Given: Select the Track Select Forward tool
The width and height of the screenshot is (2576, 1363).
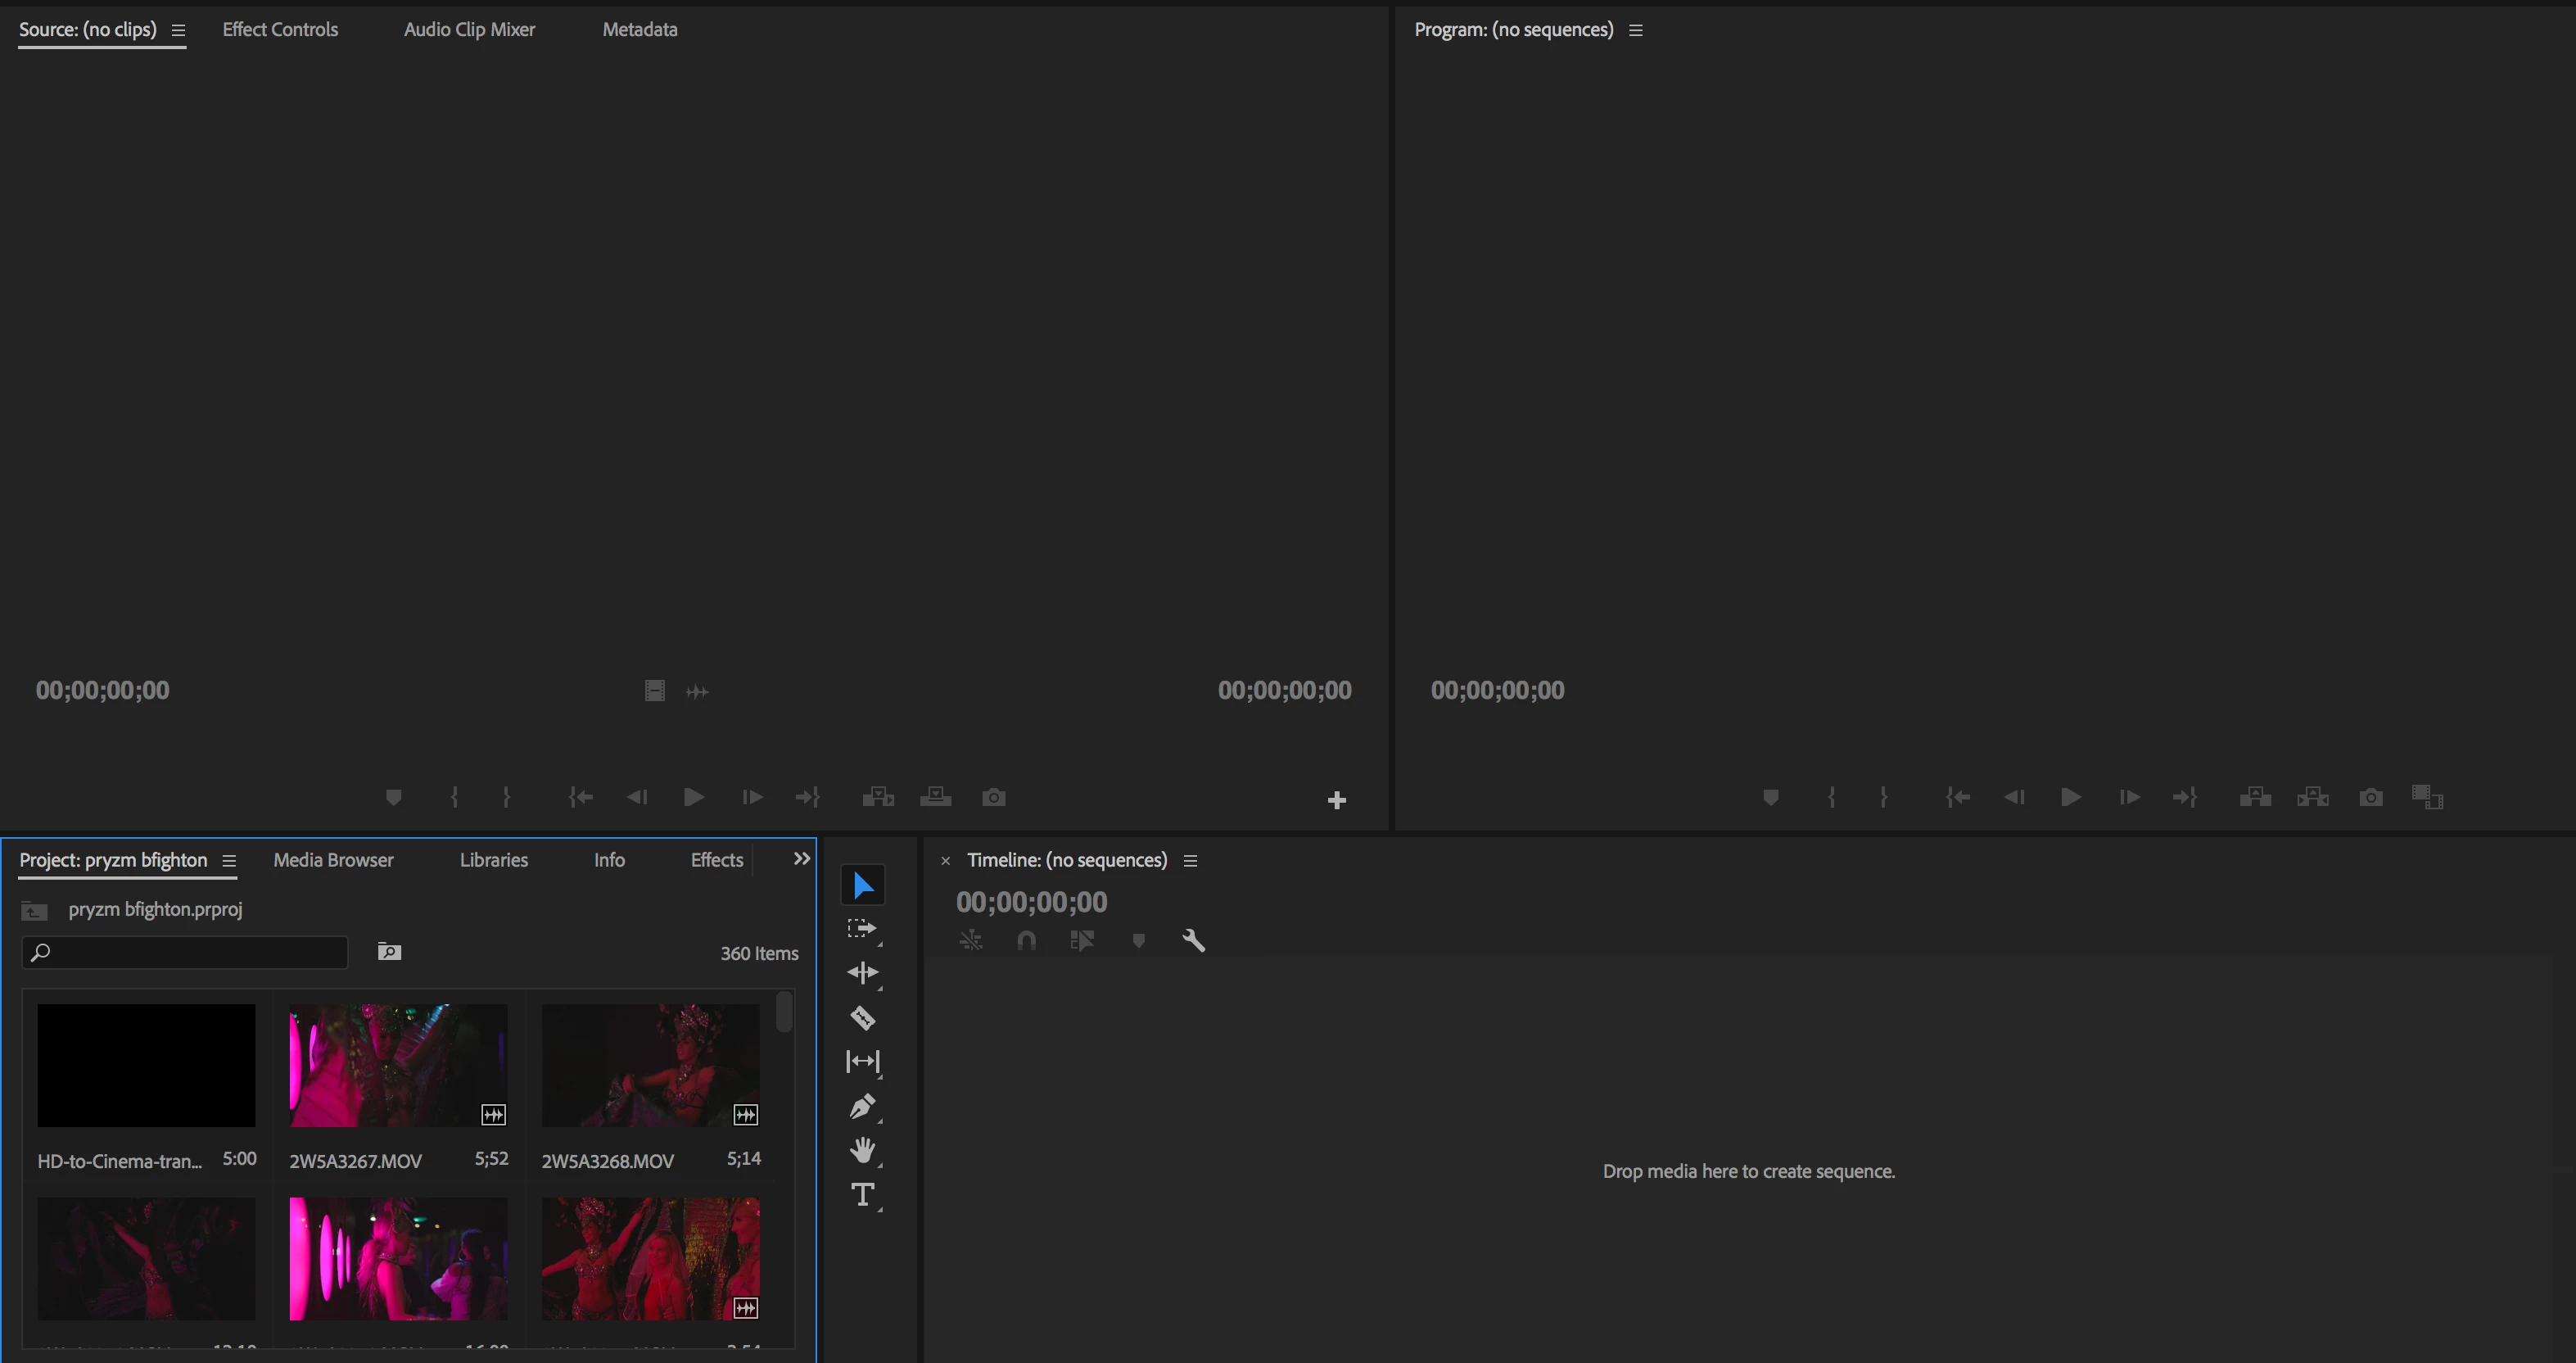Looking at the screenshot, I should click(x=862, y=929).
